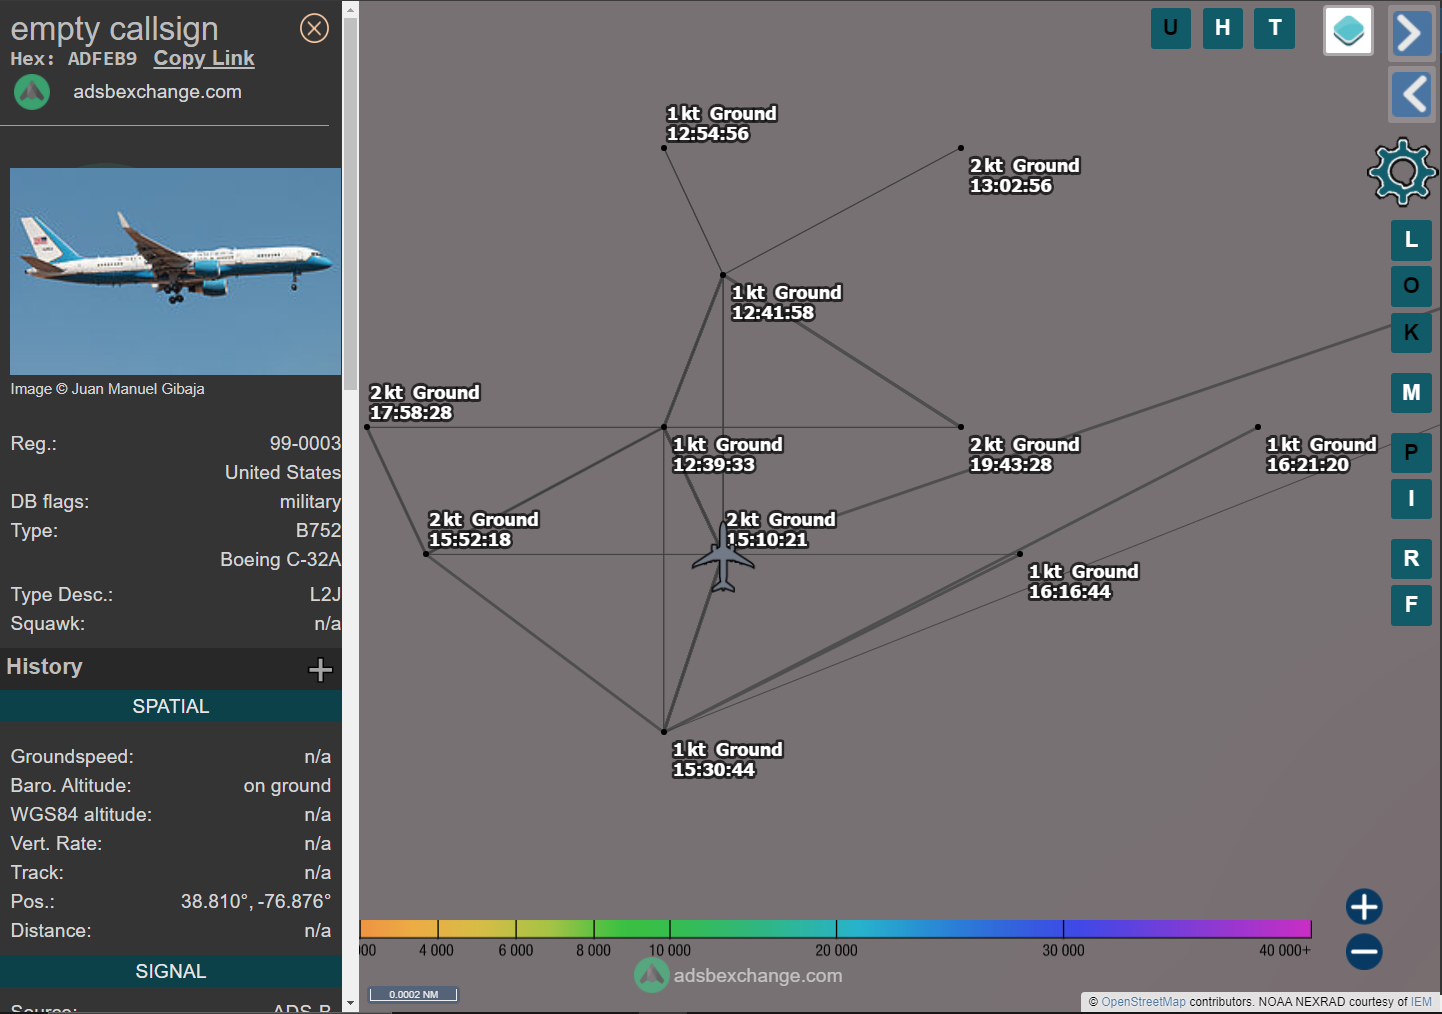Click the Boeing C-32A text
The height and width of the screenshot is (1014, 1442).
click(280, 559)
